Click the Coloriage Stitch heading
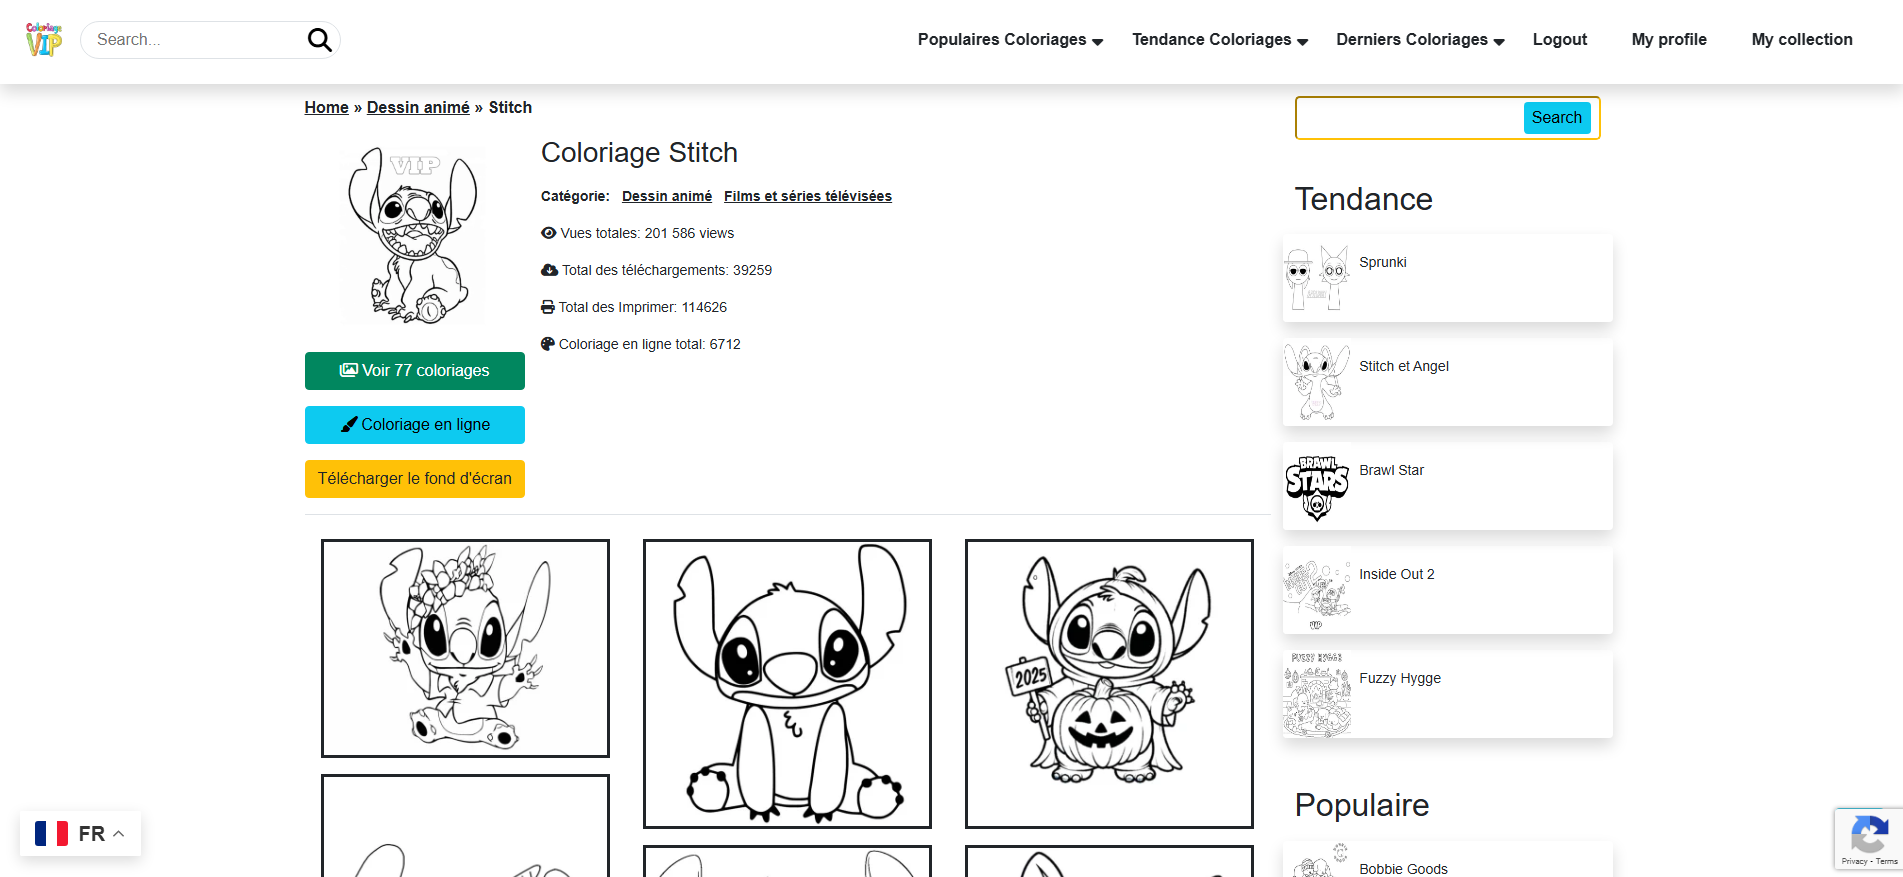The width and height of the screenshot is (1903, 877). tap(640, 153)
